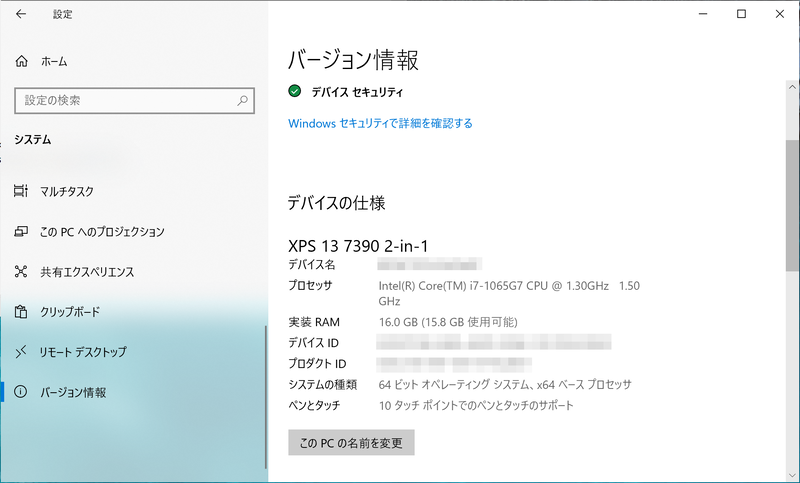Select the デバイス セキュリティ label

coord(357,92)
